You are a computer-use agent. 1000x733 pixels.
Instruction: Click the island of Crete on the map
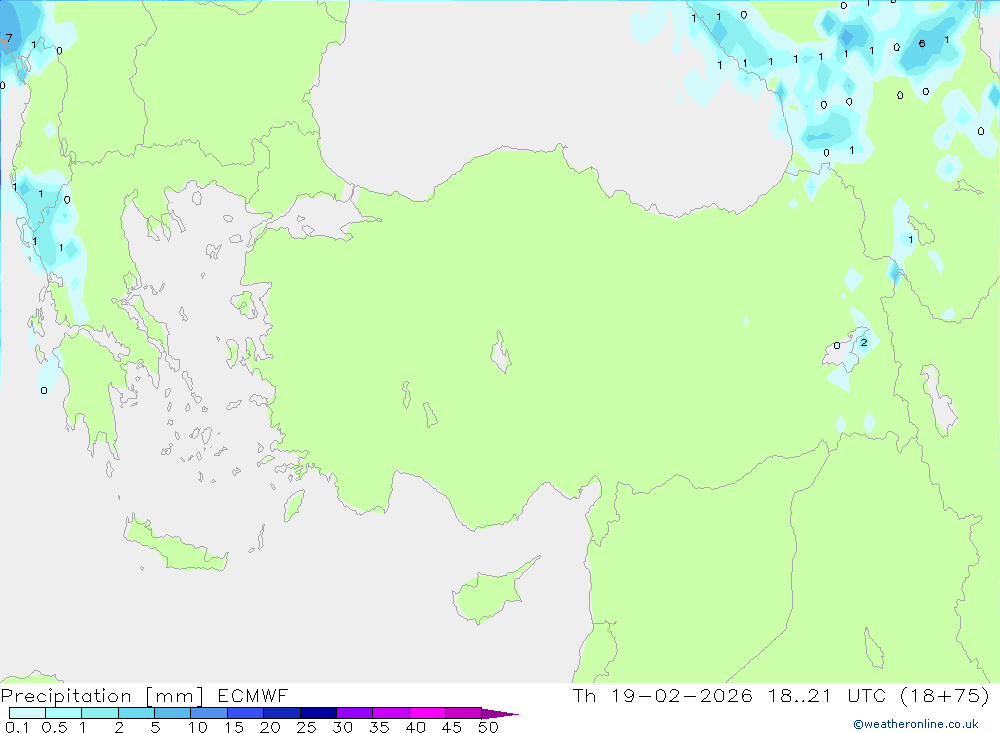pyautogui.click(x=175, y=545)
